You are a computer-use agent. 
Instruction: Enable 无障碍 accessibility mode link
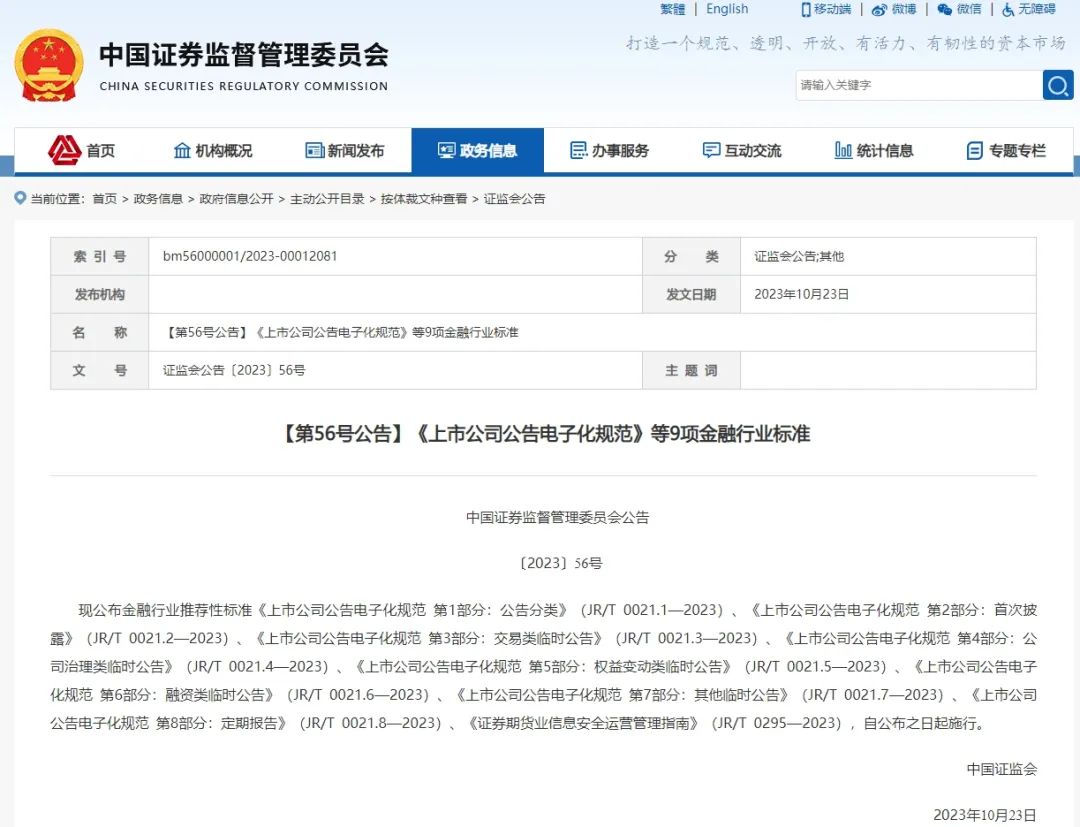(x=1037, y=9)
